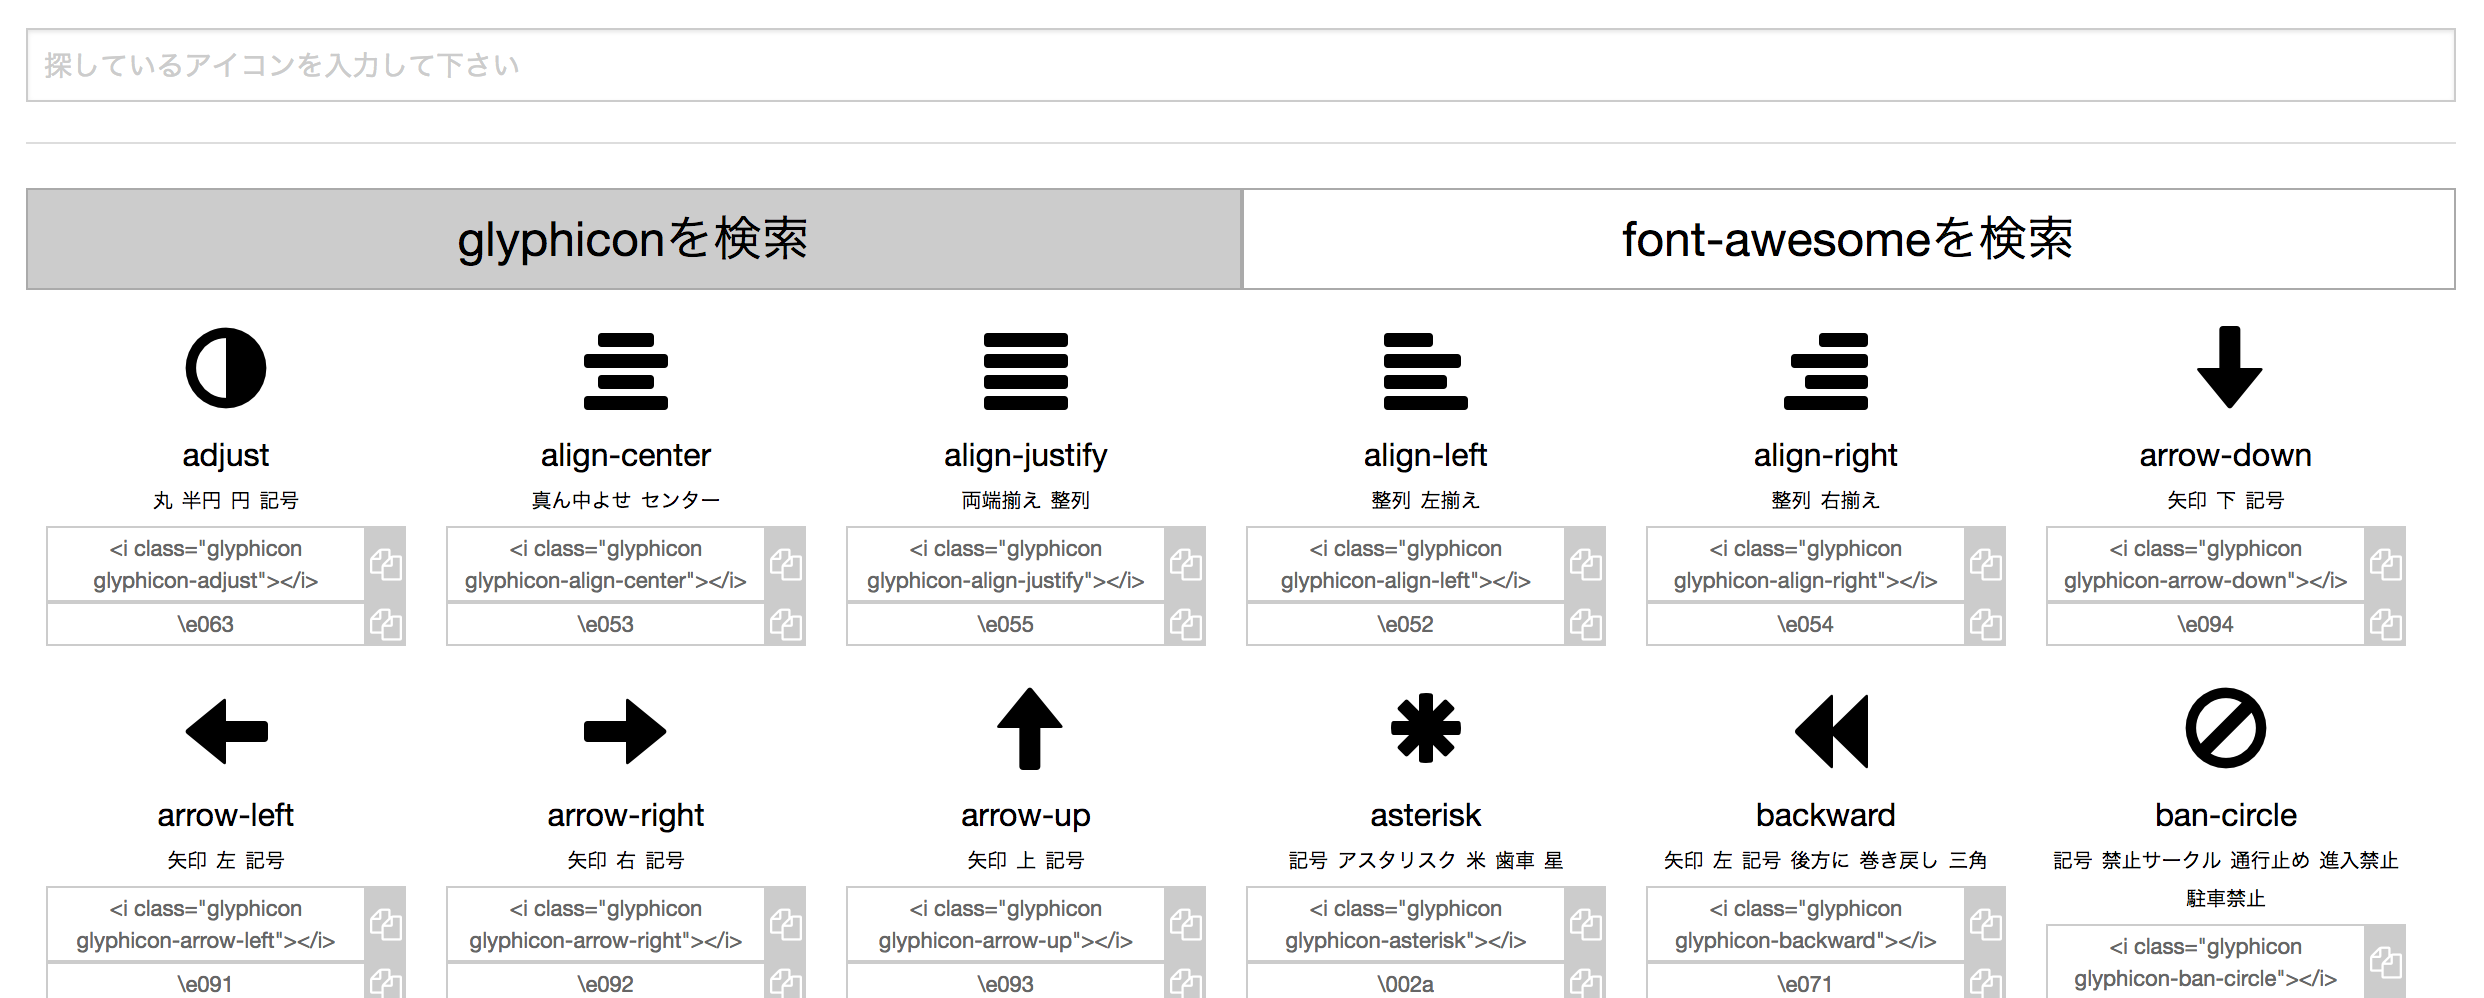Click the icon search input field
Viewport: 2484px width, 998px height.
[x=1240, y=65]
